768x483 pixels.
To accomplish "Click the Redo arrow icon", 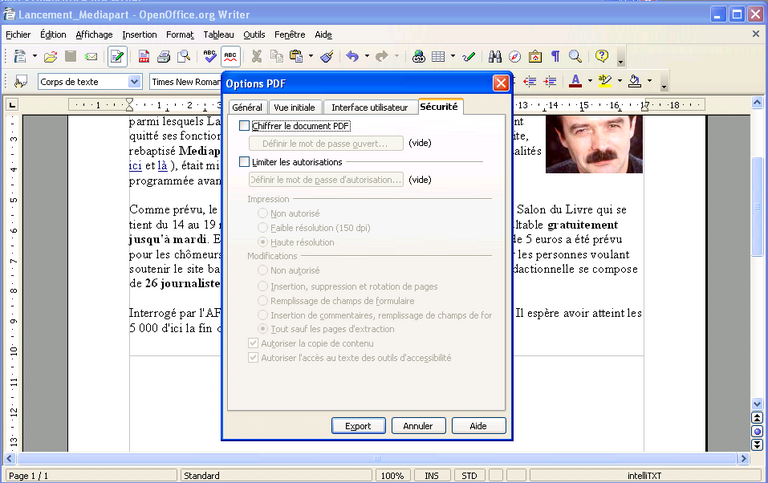I will (x=382, y=57).
